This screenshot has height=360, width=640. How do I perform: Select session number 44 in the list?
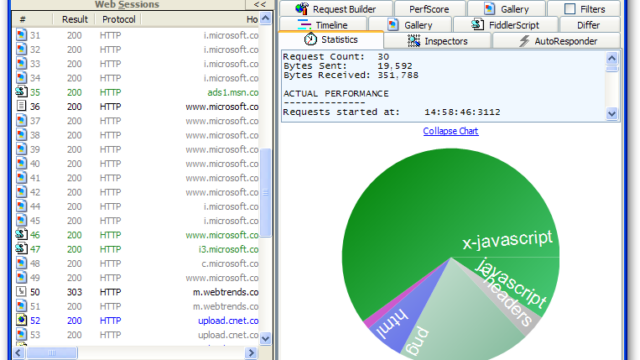35,206
